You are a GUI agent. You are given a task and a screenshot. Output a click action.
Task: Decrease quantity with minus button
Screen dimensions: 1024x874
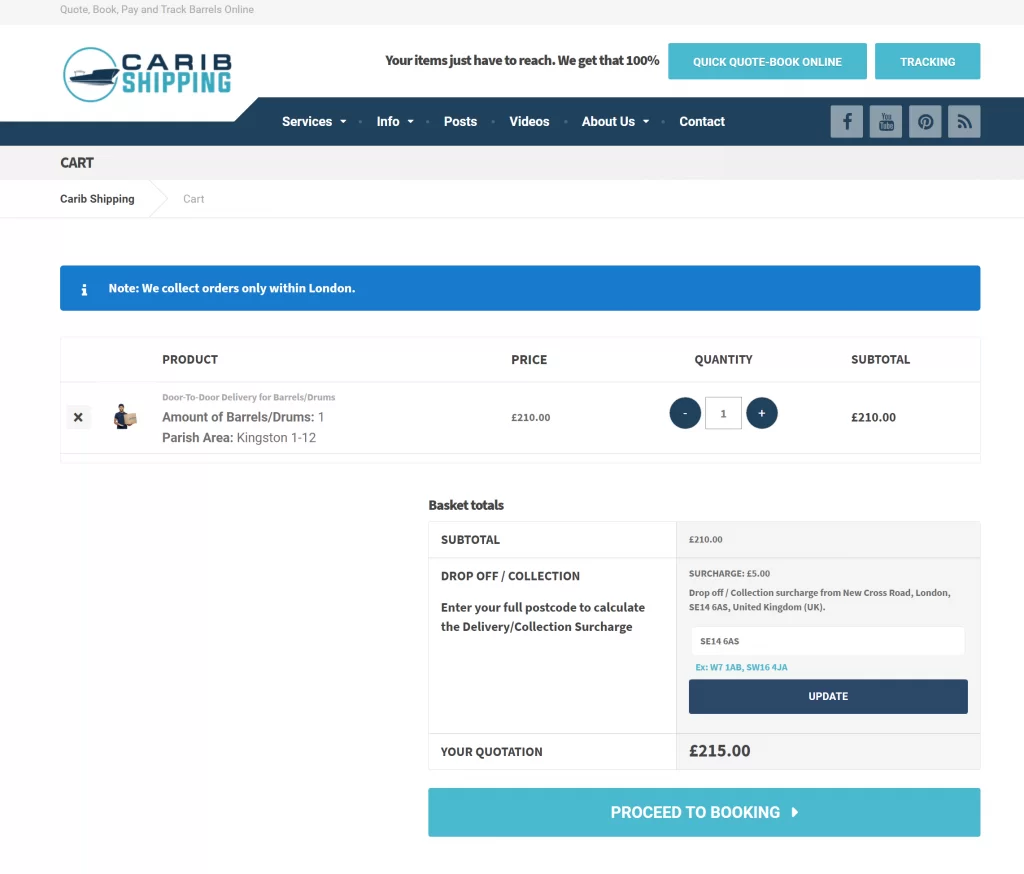click(685, 413)
